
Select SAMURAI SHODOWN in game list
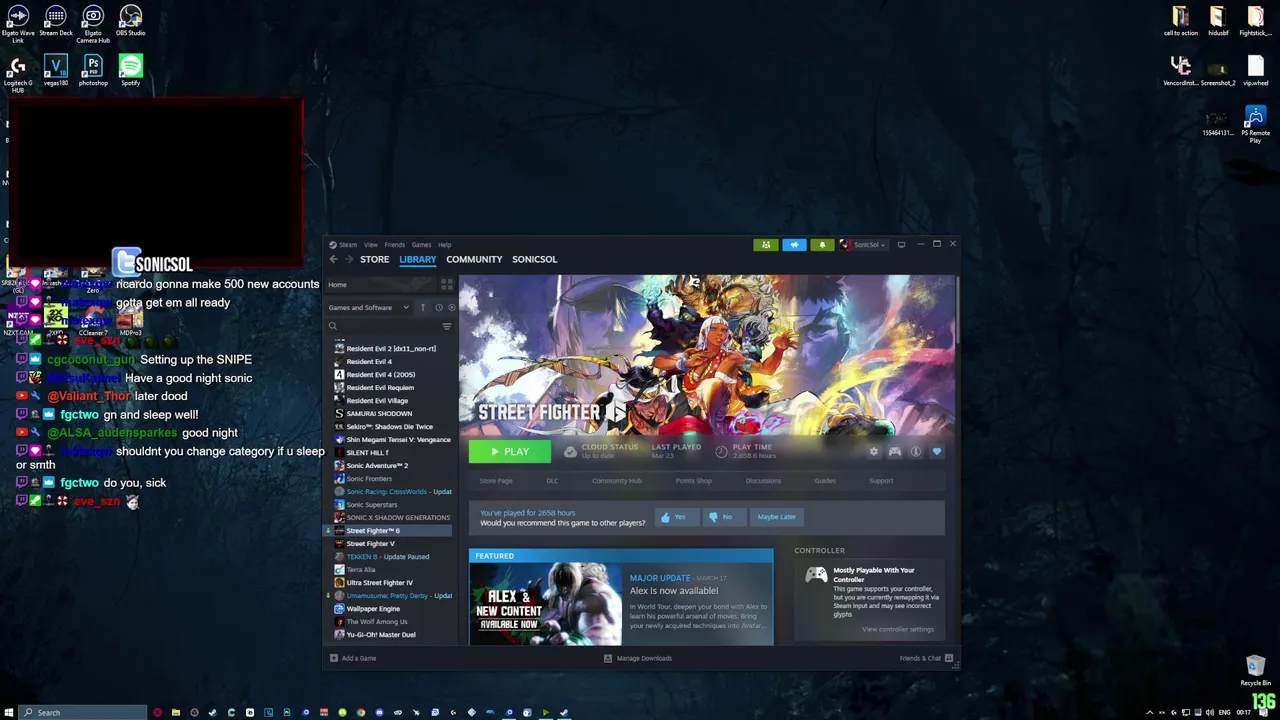point(379,414)
